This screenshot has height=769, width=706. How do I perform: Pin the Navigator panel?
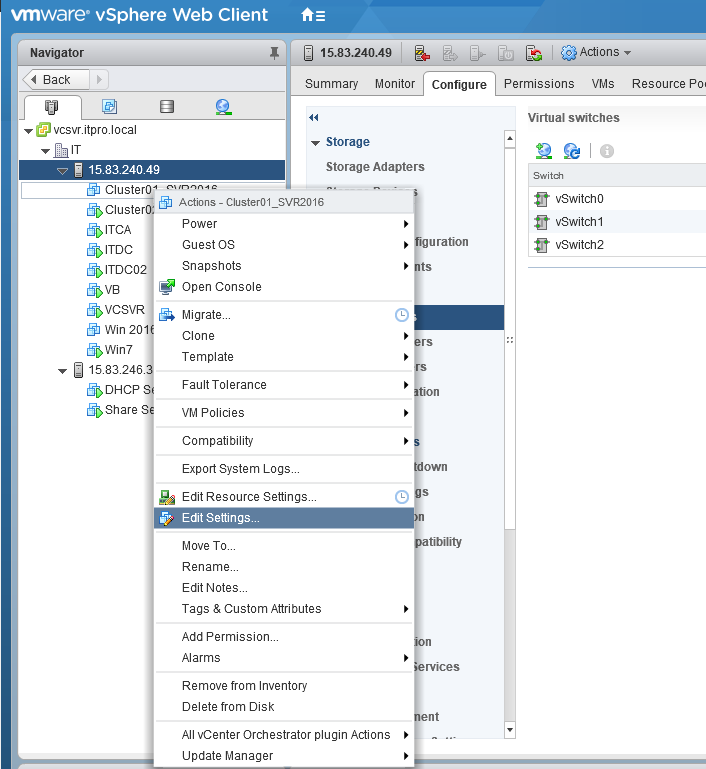(x=274, y=52)
